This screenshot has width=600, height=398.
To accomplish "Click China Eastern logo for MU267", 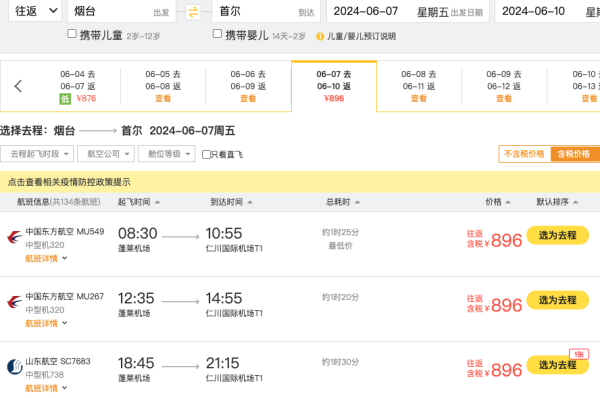I will point(15,302).
